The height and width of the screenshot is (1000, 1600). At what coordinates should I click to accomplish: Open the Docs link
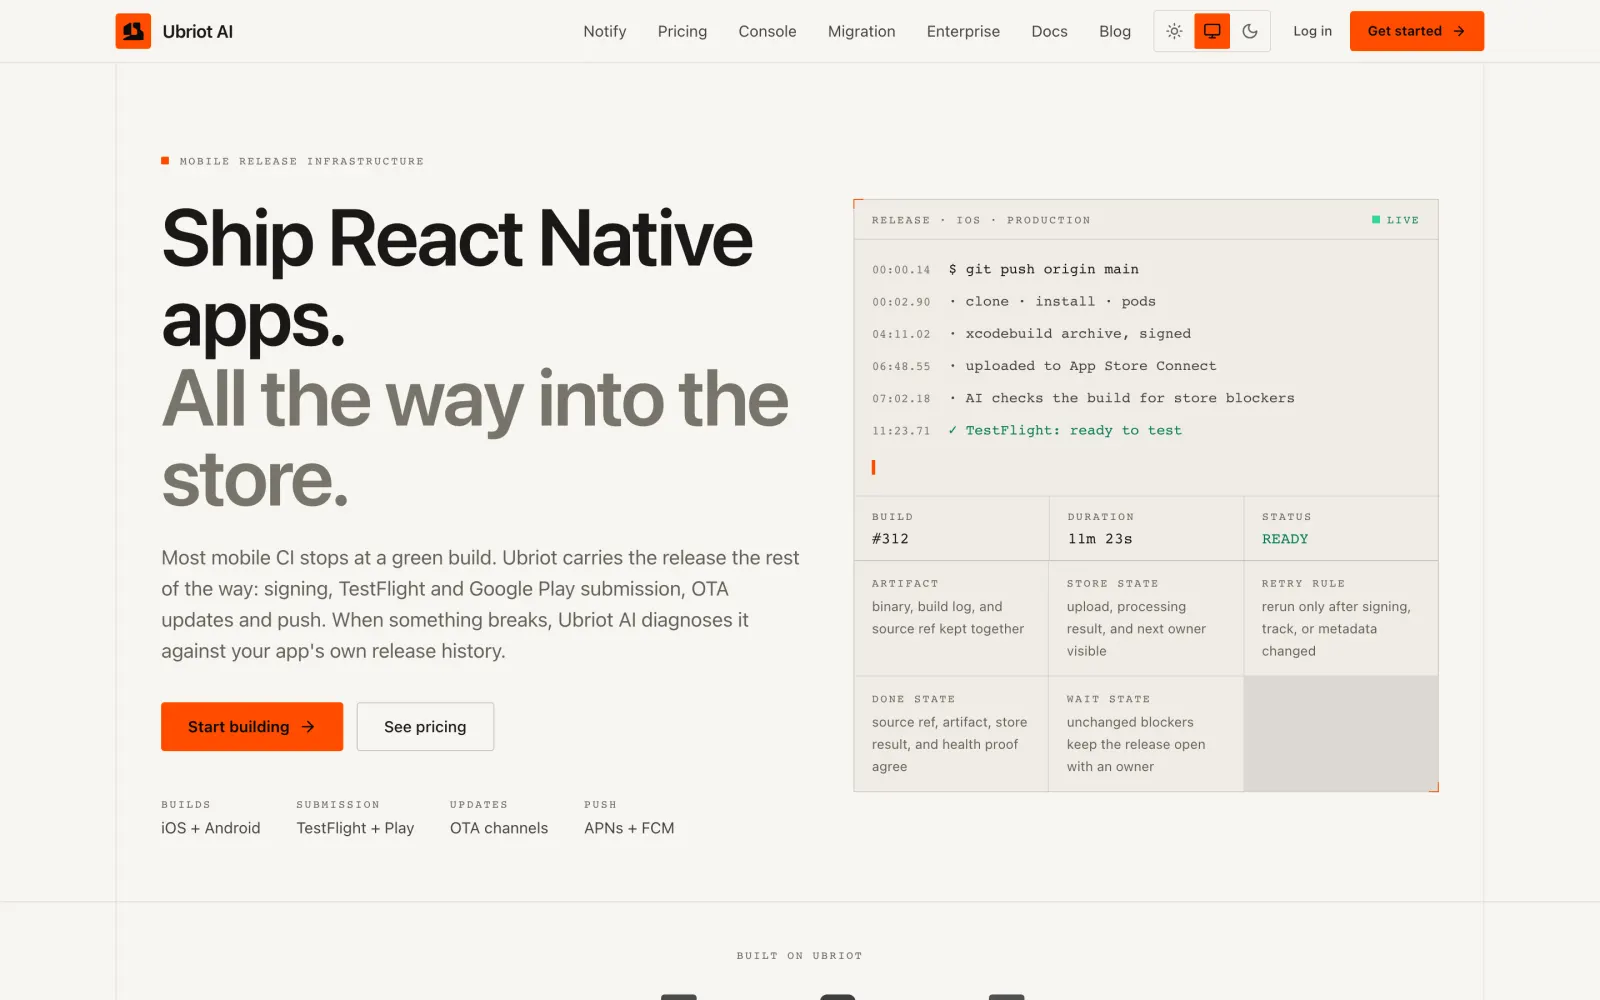[1049, 31]
